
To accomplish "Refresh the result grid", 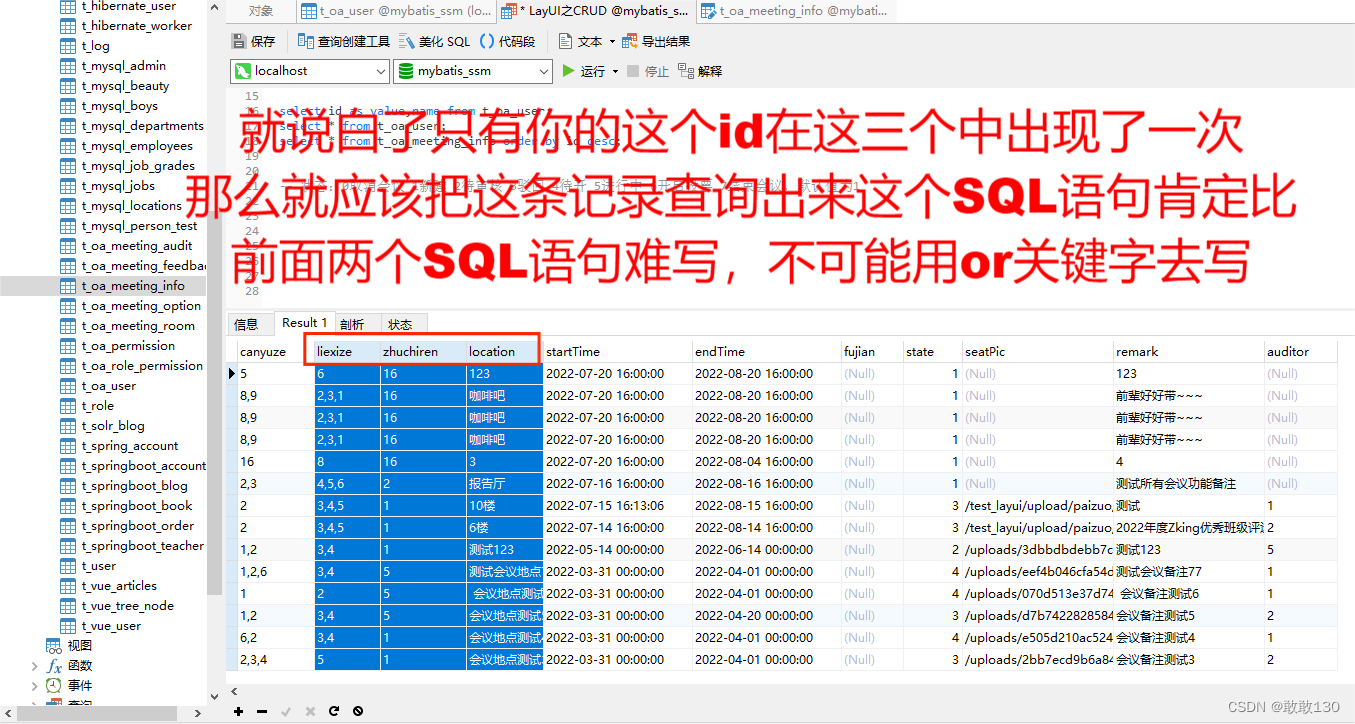I will (x=334, y=711).
